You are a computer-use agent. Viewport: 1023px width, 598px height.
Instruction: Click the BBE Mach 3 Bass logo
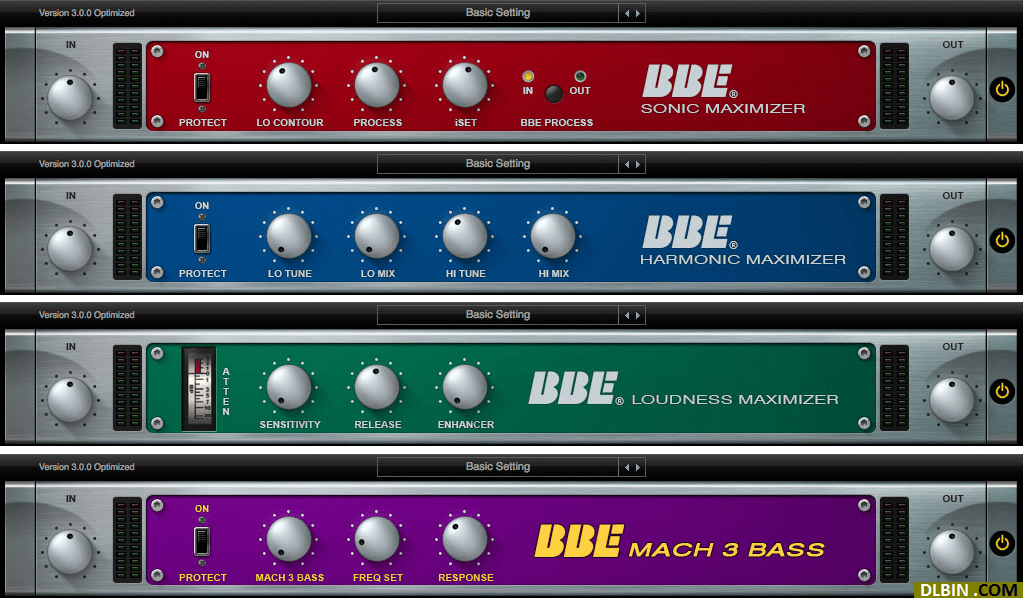click(x=679, y=541)
